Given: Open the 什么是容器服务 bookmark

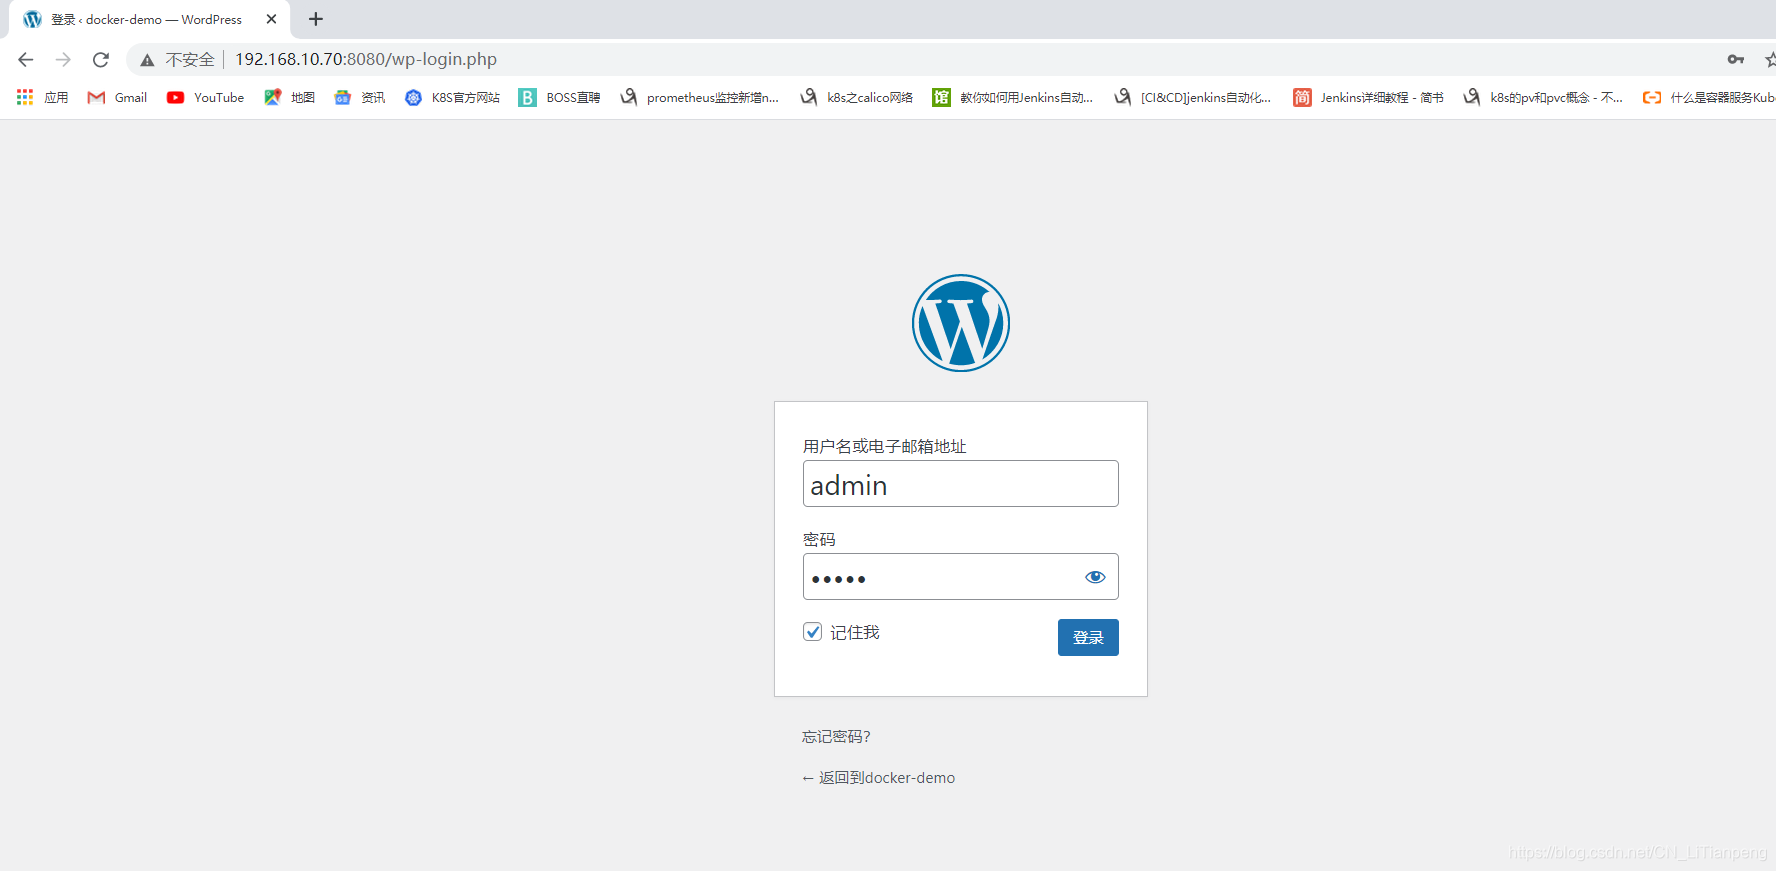Looking at the screenshot, I should (x=1708, y=97).
